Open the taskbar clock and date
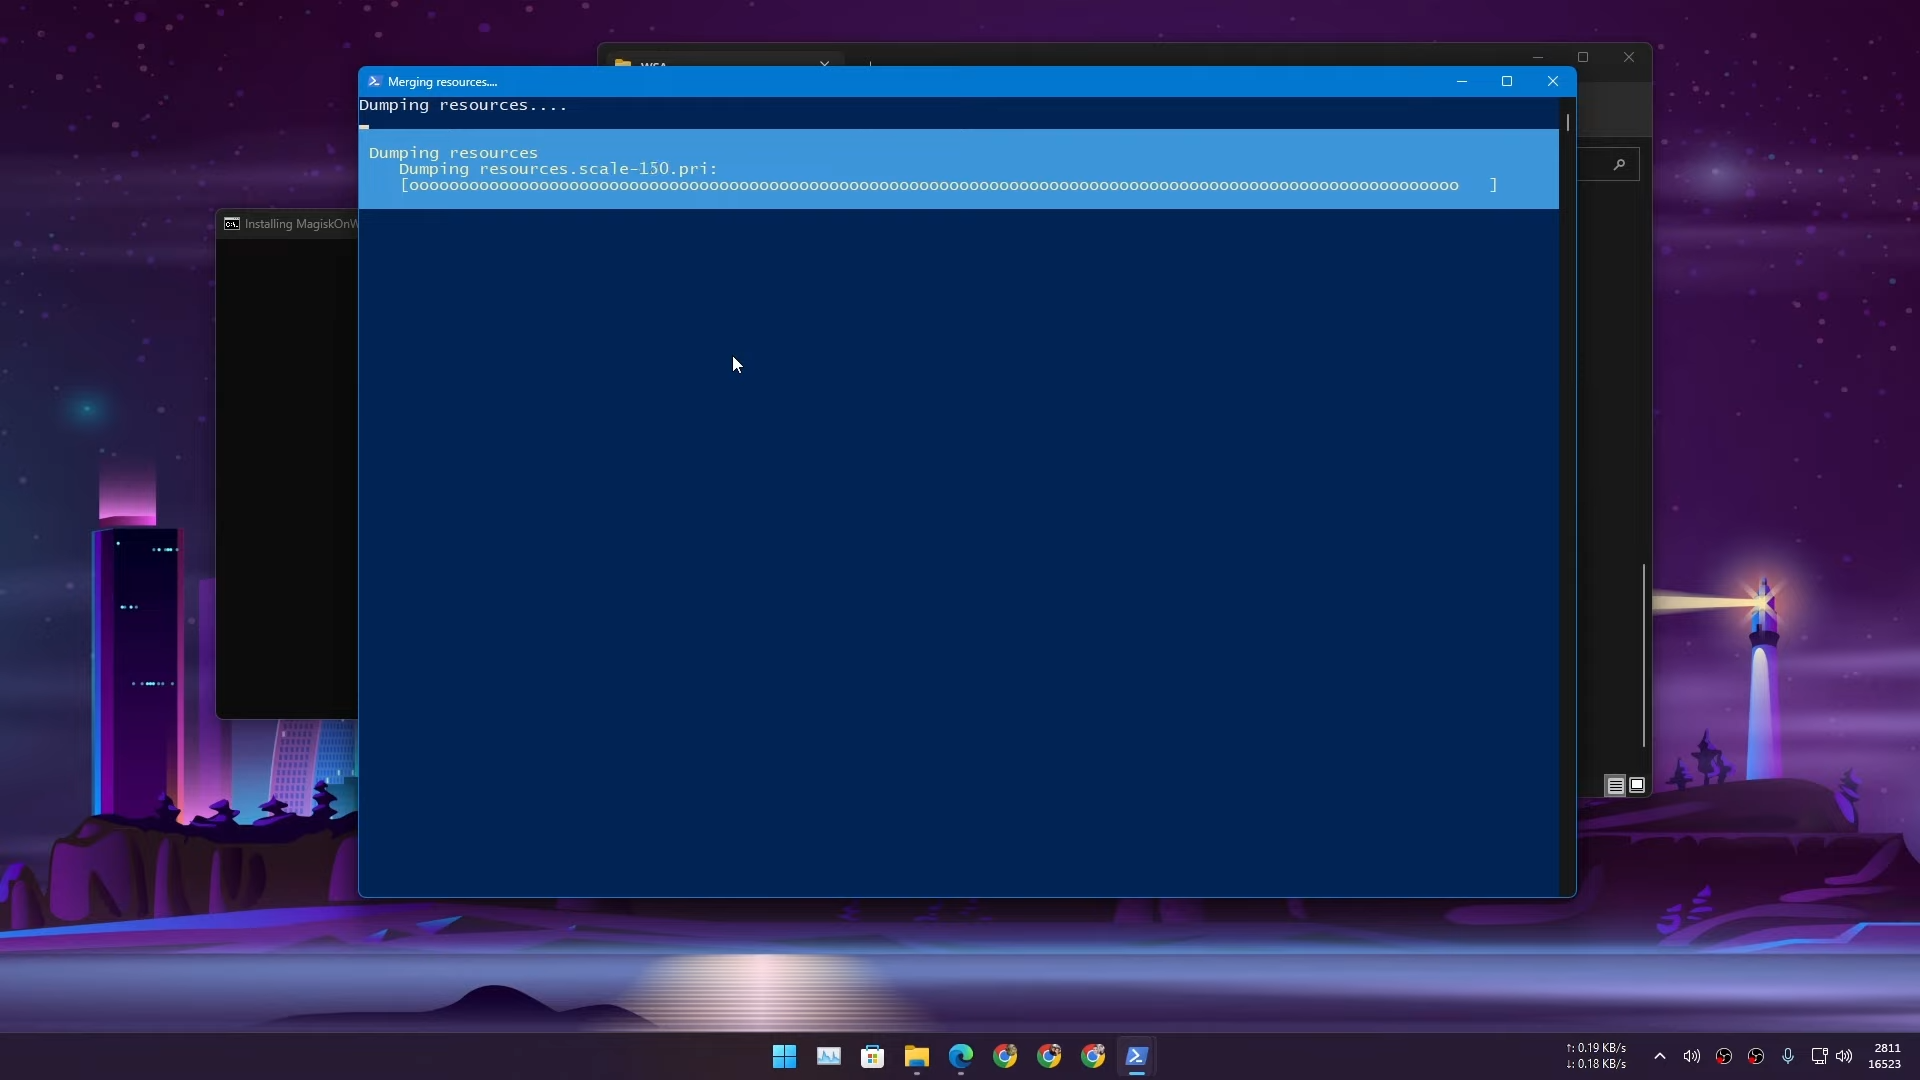Screen dimensions: 1920x1080 [x=1885, y=1056]
